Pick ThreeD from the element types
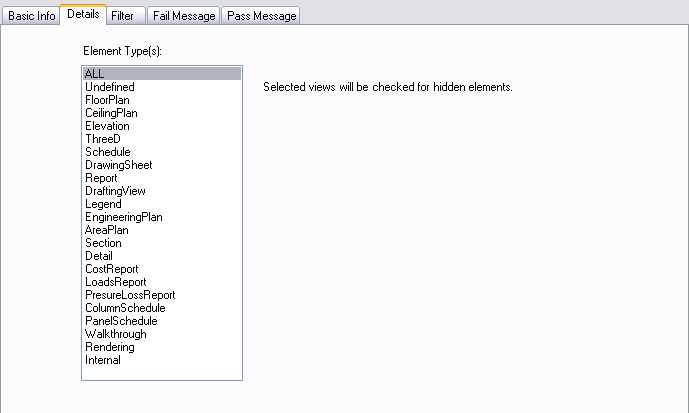The width and height of the screenshot is (689, 413). (162, 139)
